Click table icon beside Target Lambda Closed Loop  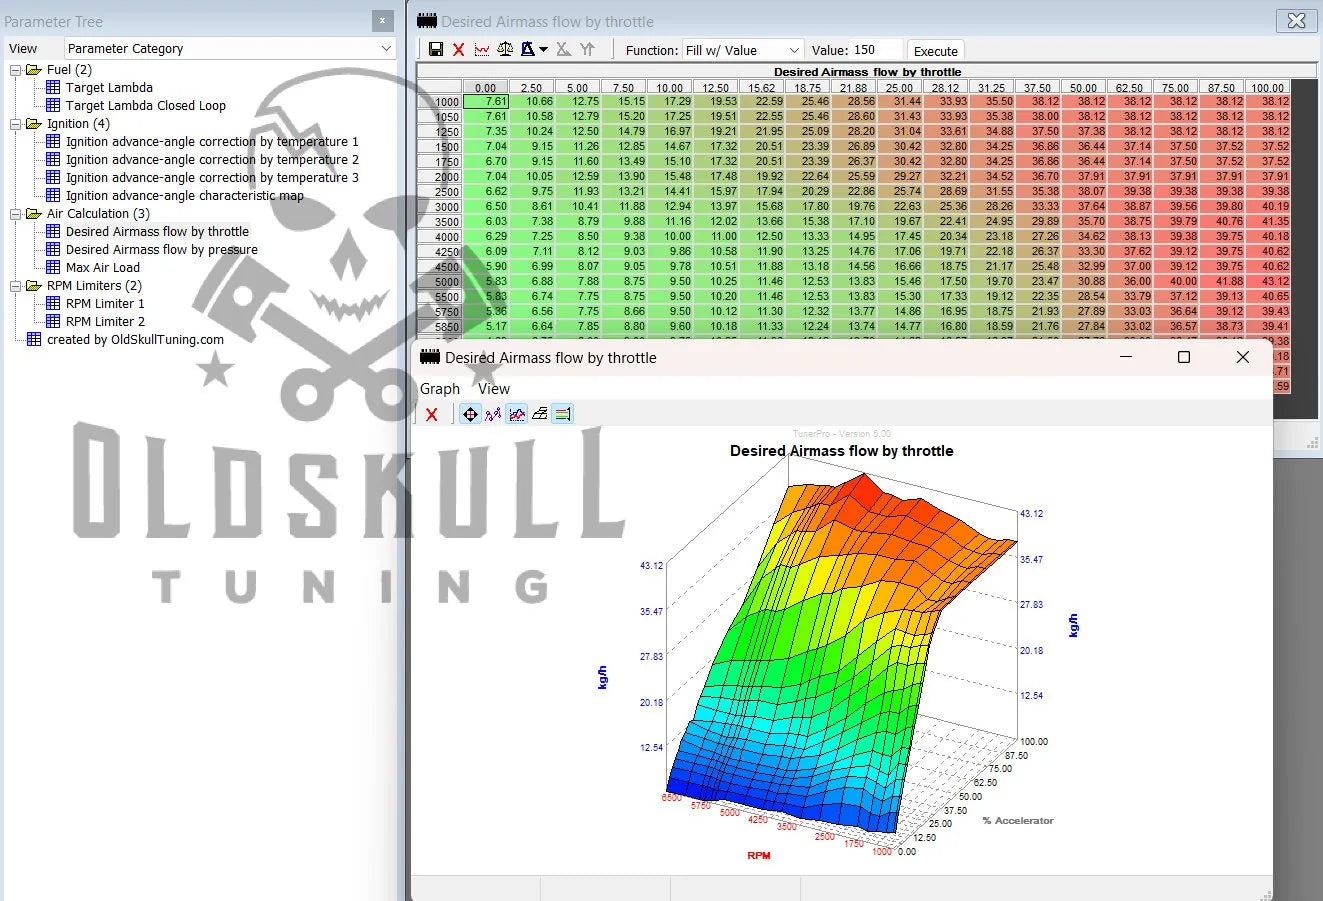click(53, 106)
